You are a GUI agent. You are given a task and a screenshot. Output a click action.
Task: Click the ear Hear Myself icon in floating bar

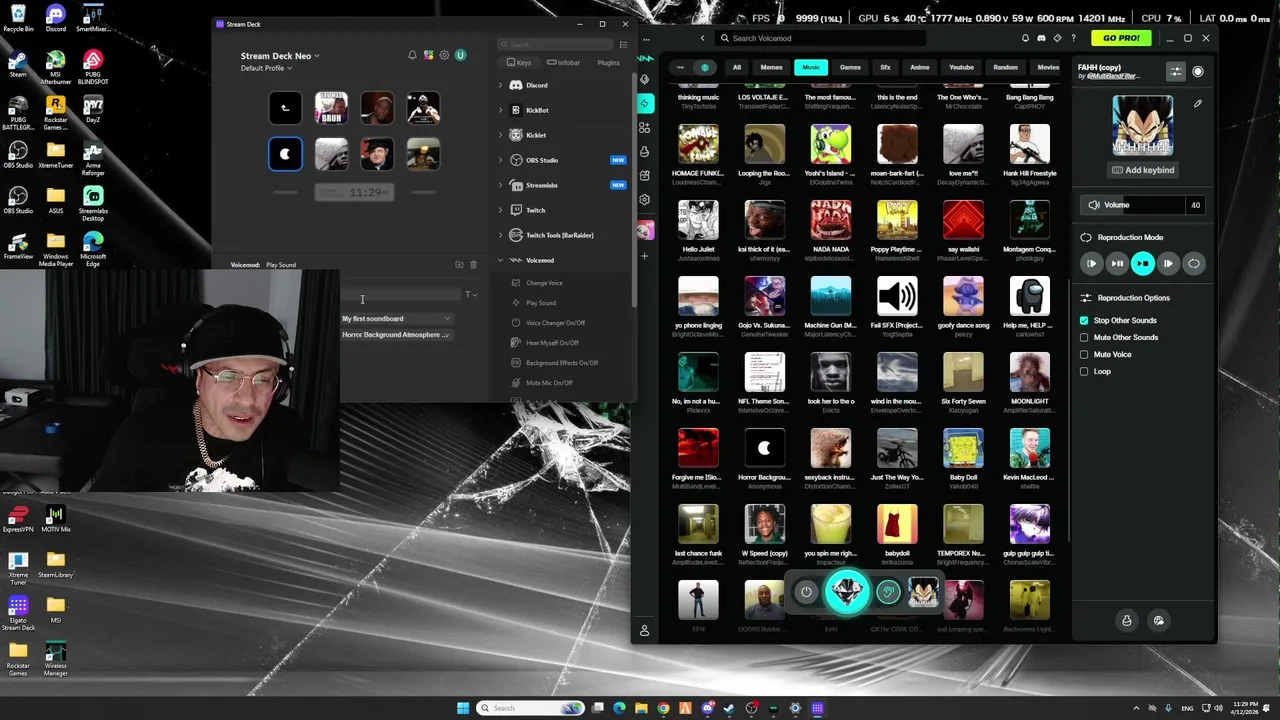(888, 592)
